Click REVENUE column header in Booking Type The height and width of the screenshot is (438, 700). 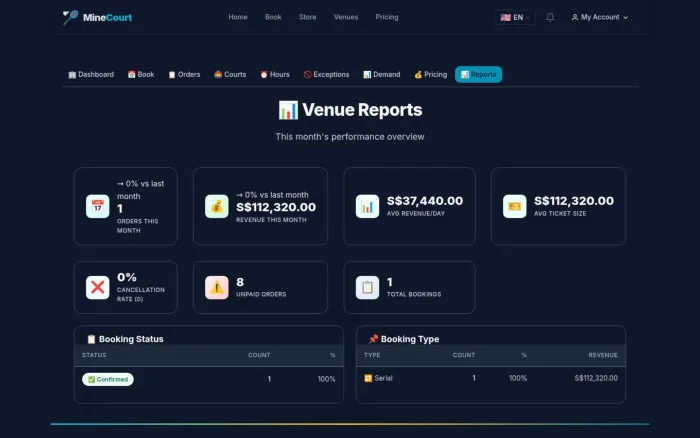click(603, 355)
